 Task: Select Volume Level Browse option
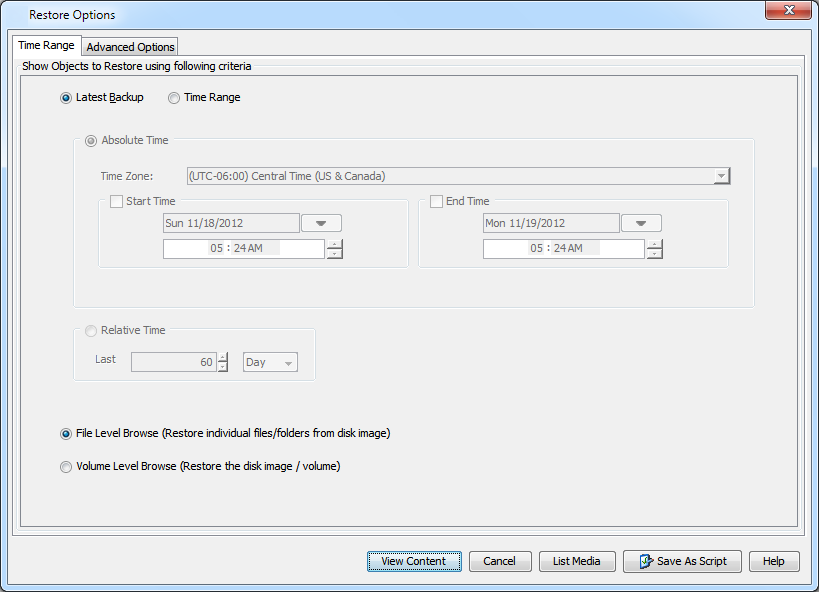pos(65,467)
